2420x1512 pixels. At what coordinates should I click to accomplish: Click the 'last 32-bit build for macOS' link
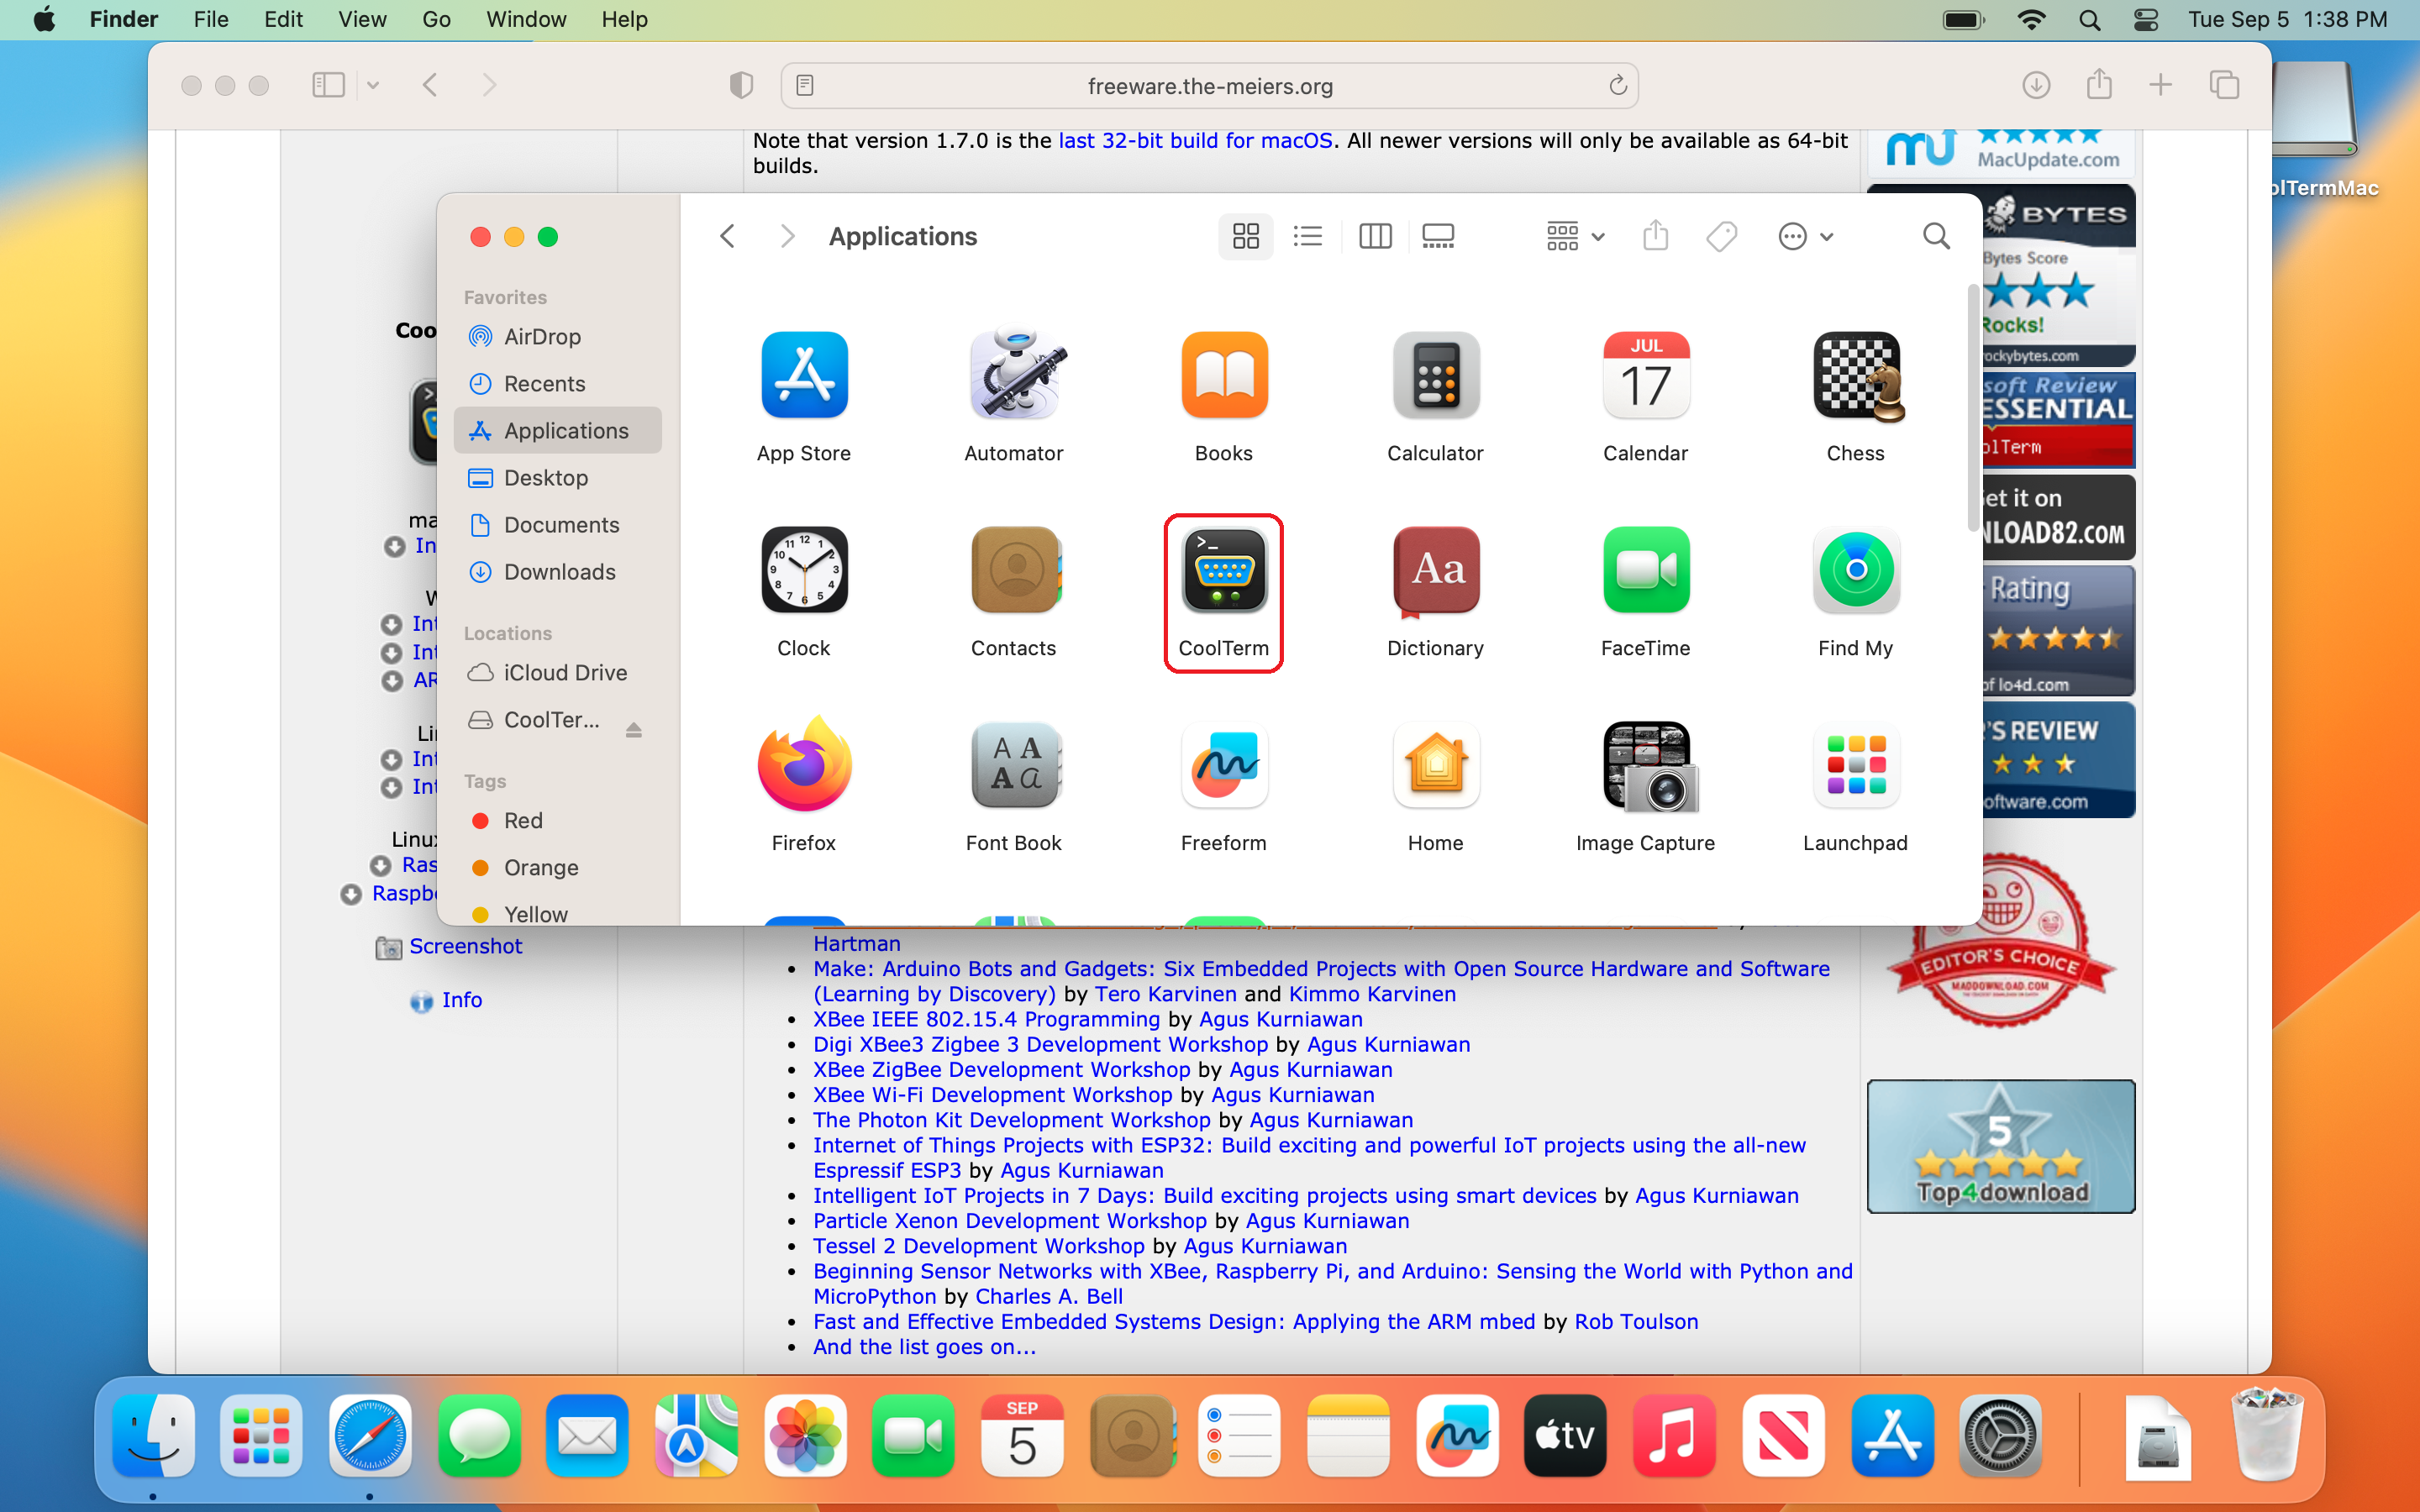tap(1195, 140)
